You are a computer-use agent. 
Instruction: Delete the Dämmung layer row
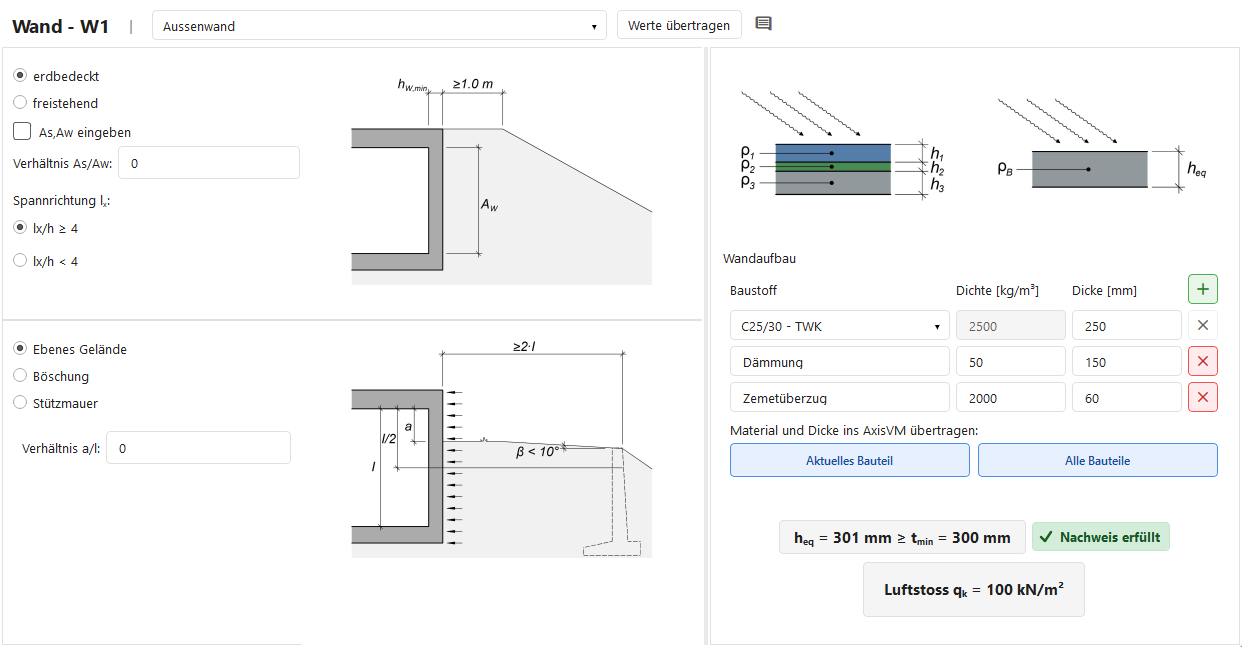(1203, 361)
